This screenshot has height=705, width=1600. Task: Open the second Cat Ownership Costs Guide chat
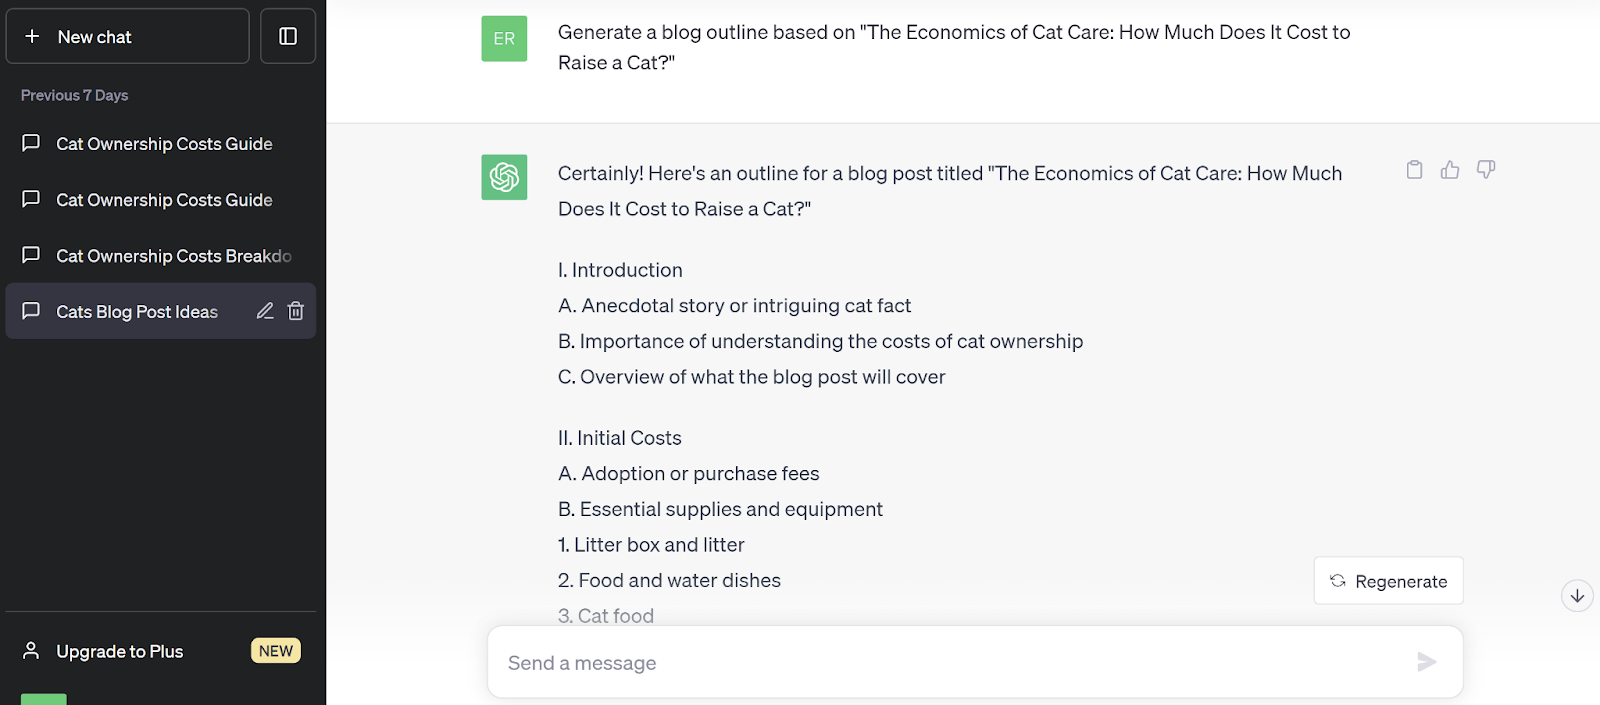[164, 200]
